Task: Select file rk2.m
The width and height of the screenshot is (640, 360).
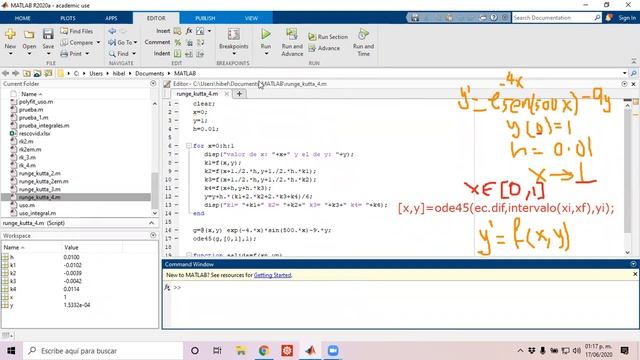Action: coord(26,142)
